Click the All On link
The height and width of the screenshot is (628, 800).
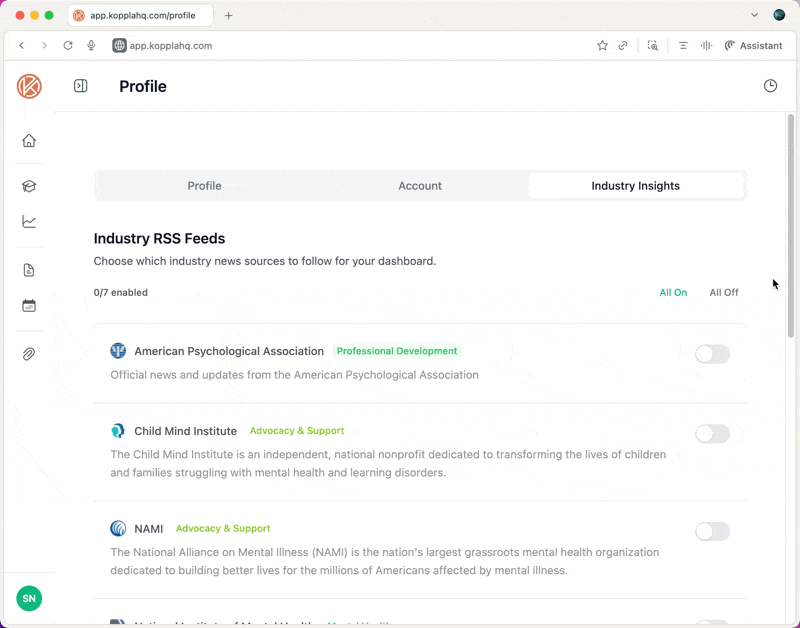tap(673, 292)
